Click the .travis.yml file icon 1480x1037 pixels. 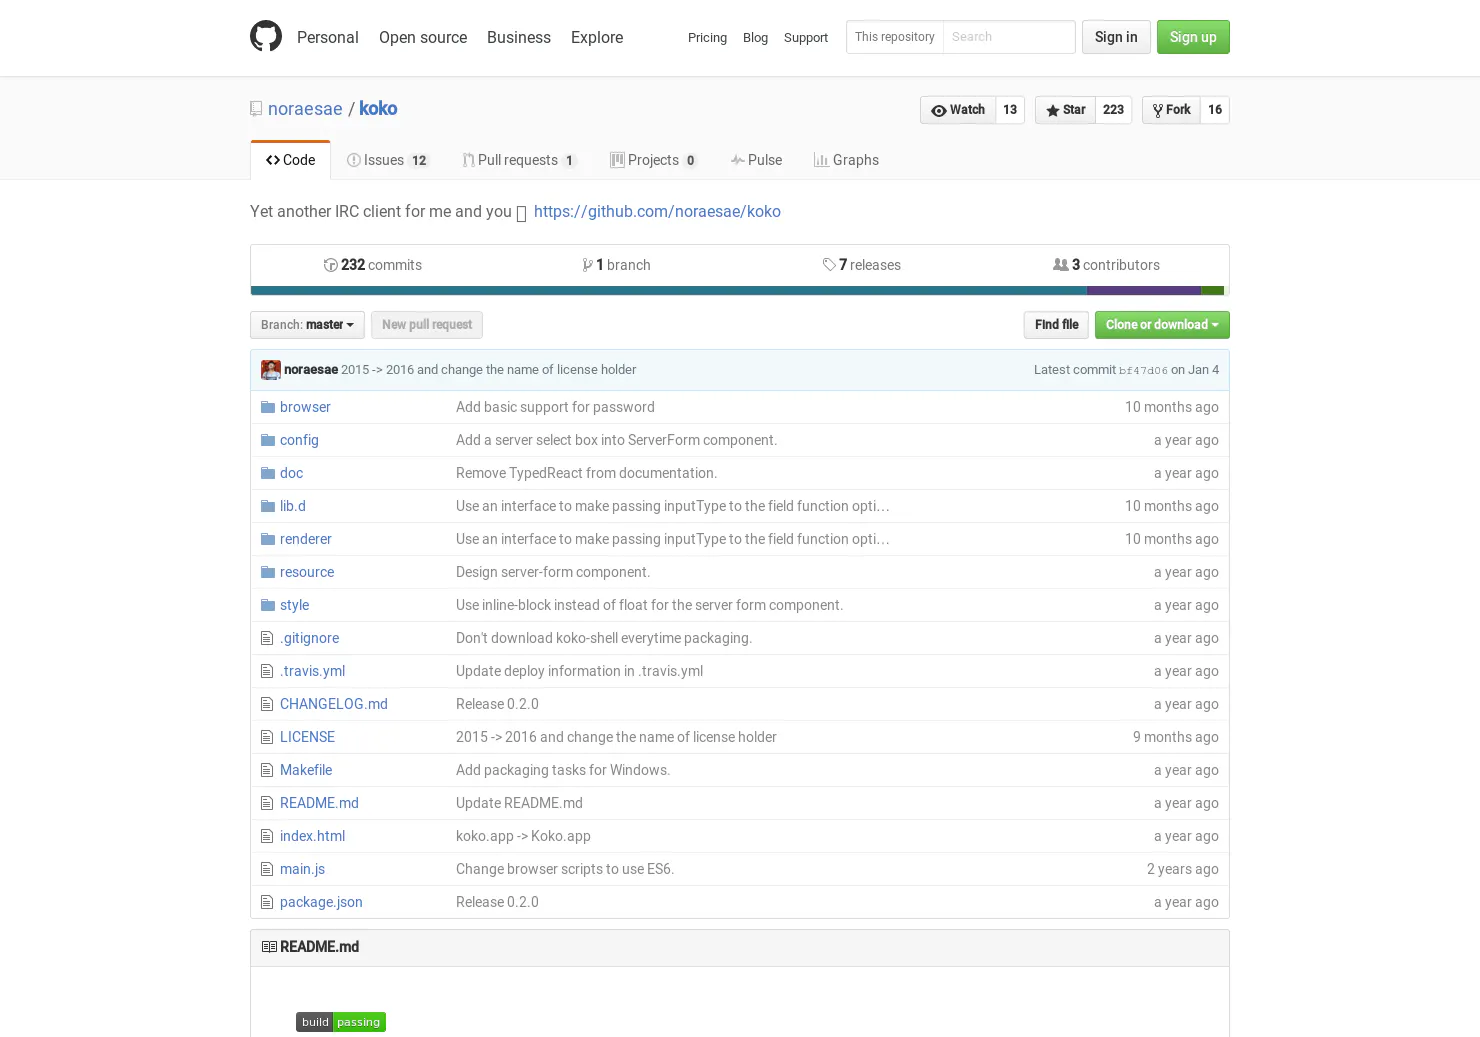[x=266, y=671]
